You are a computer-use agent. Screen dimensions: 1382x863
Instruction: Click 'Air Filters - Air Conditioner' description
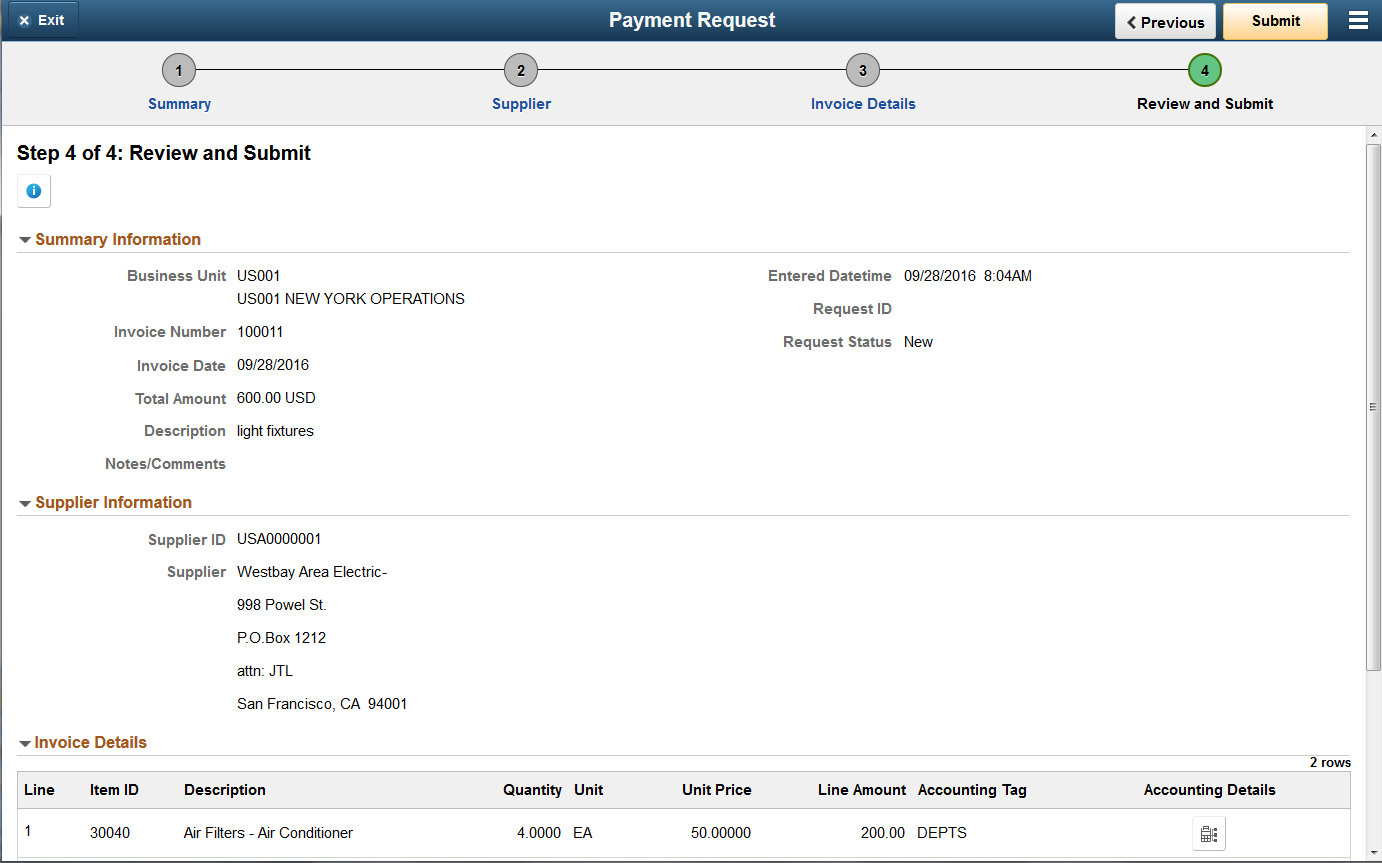tap(268, 833)
